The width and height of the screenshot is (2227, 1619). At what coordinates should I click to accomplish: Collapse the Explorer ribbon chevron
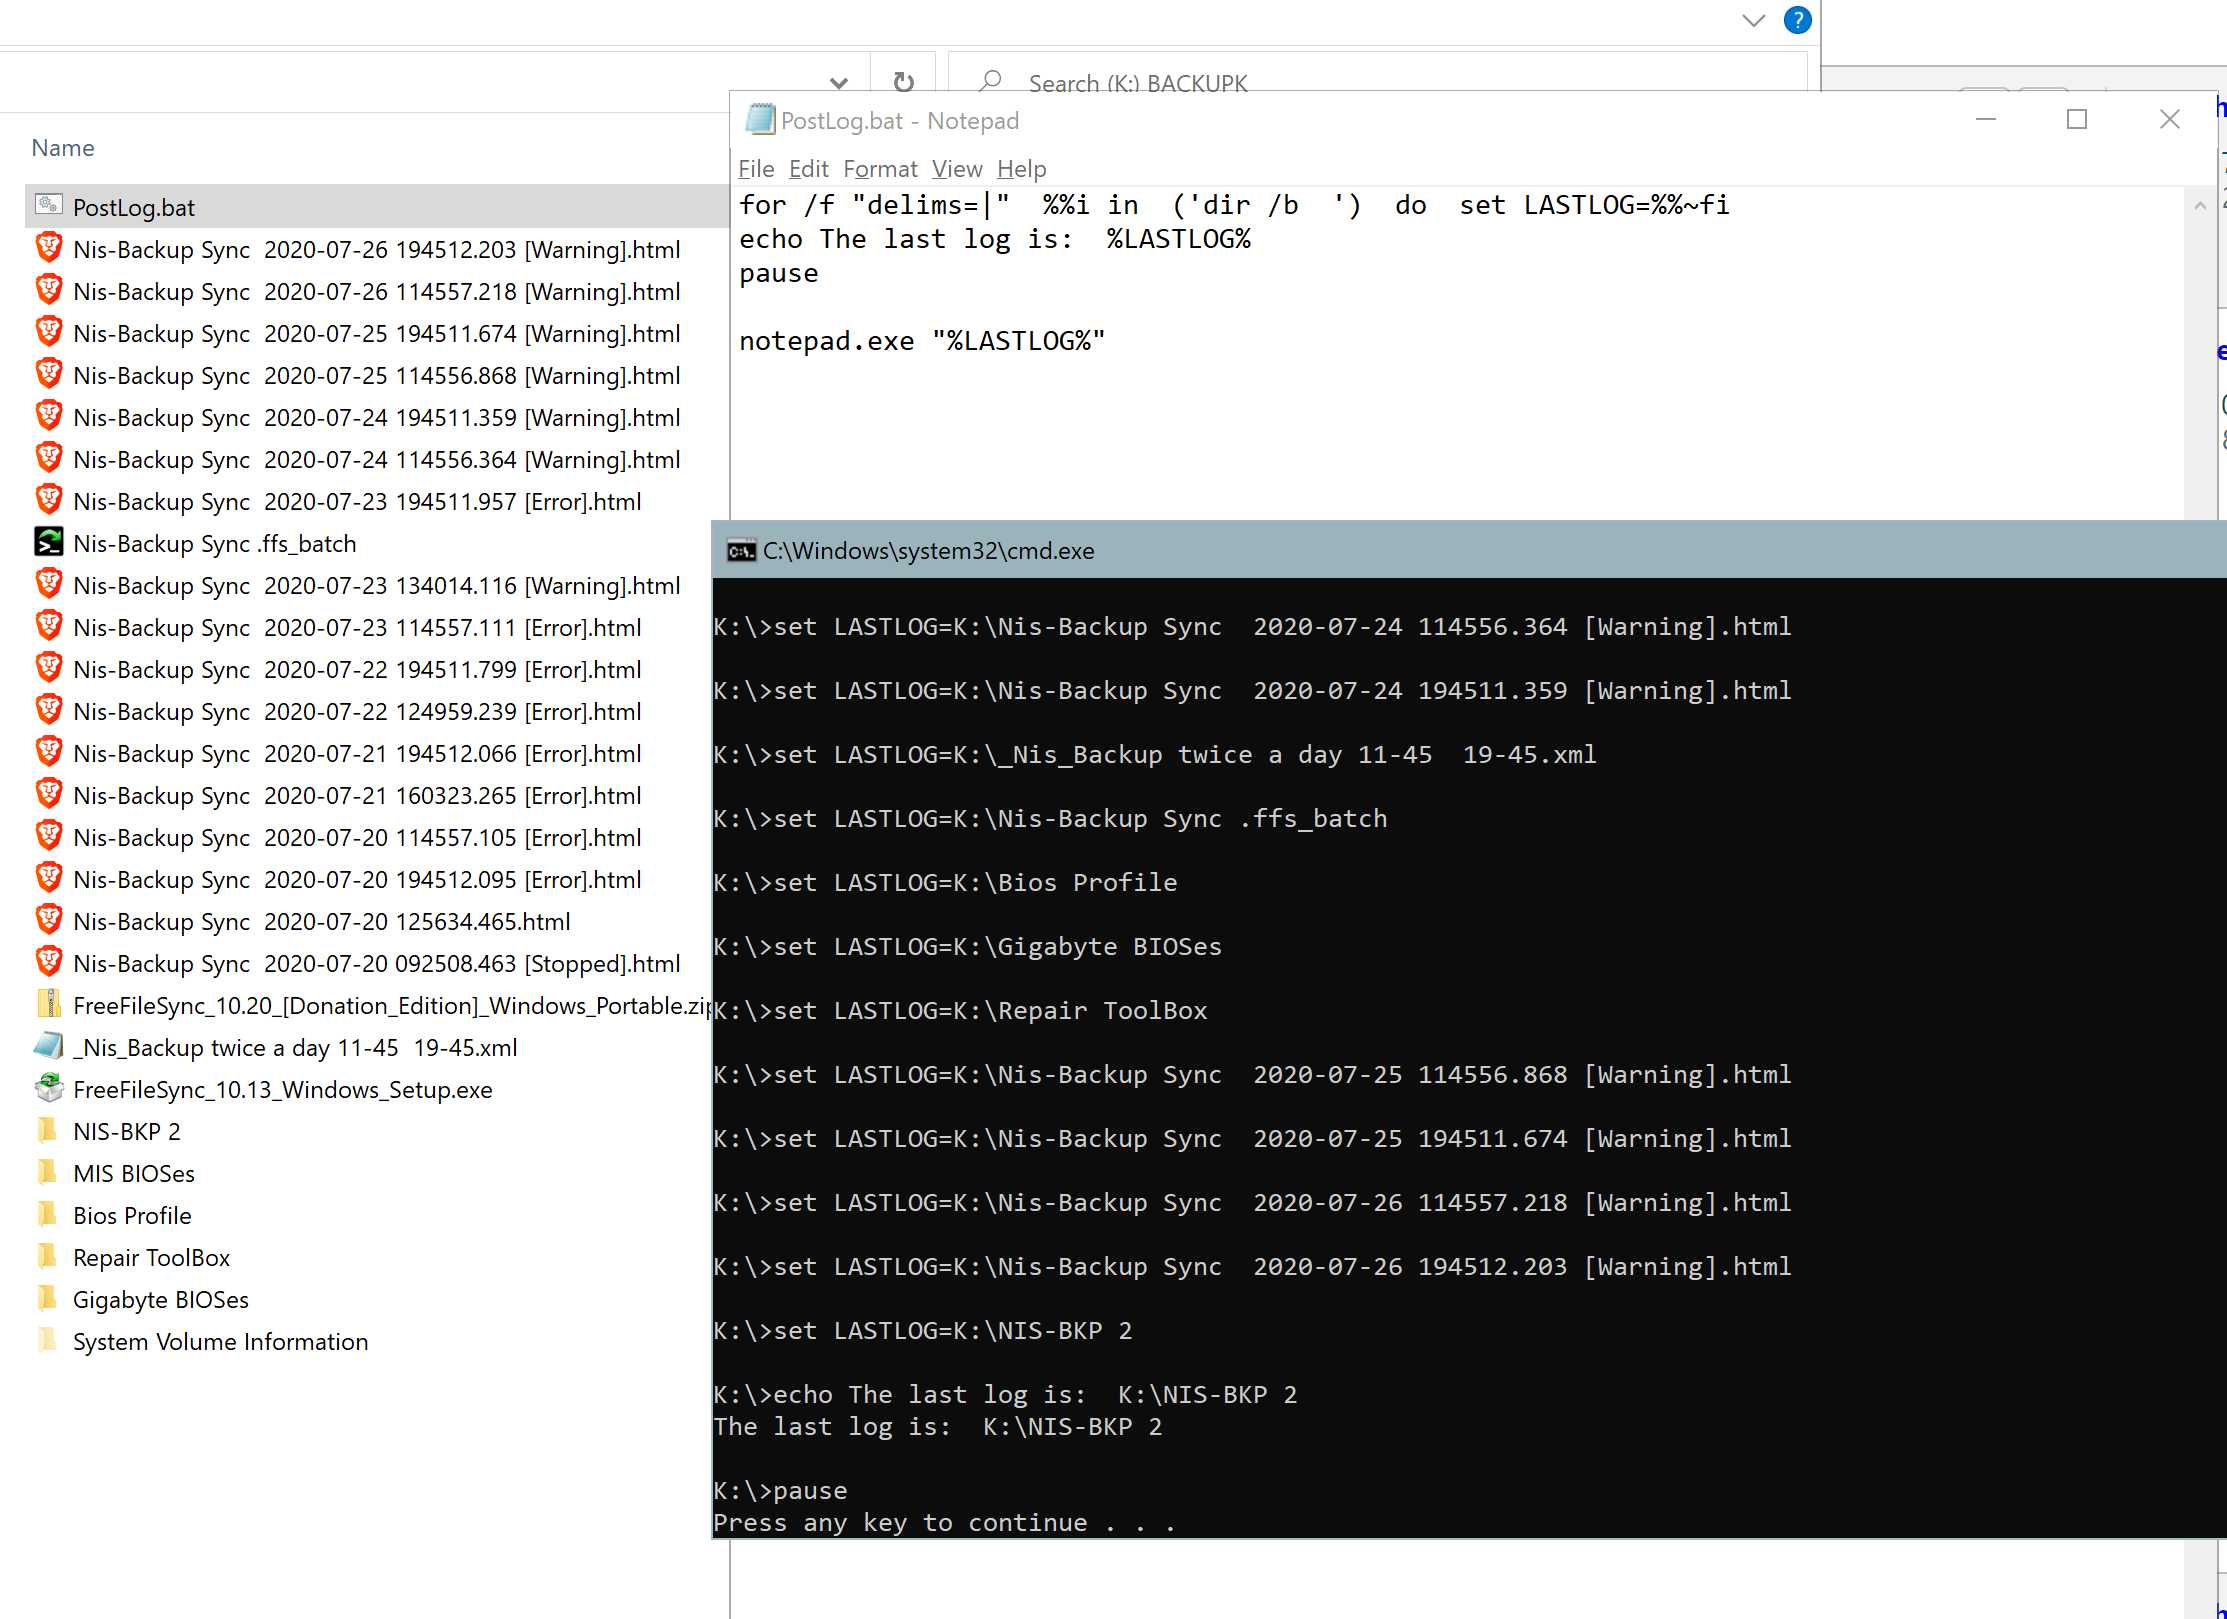[x=1753, y=20]
